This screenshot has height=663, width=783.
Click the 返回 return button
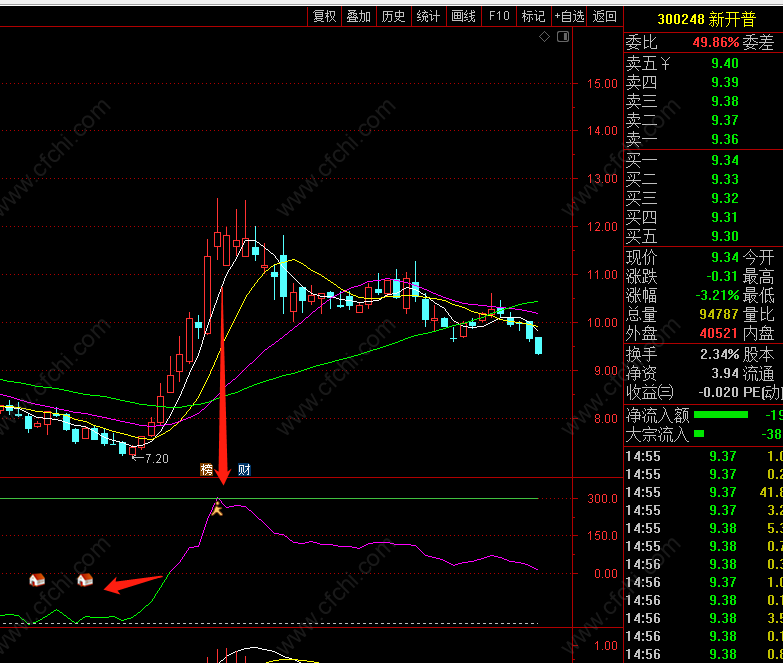[605, 16]
